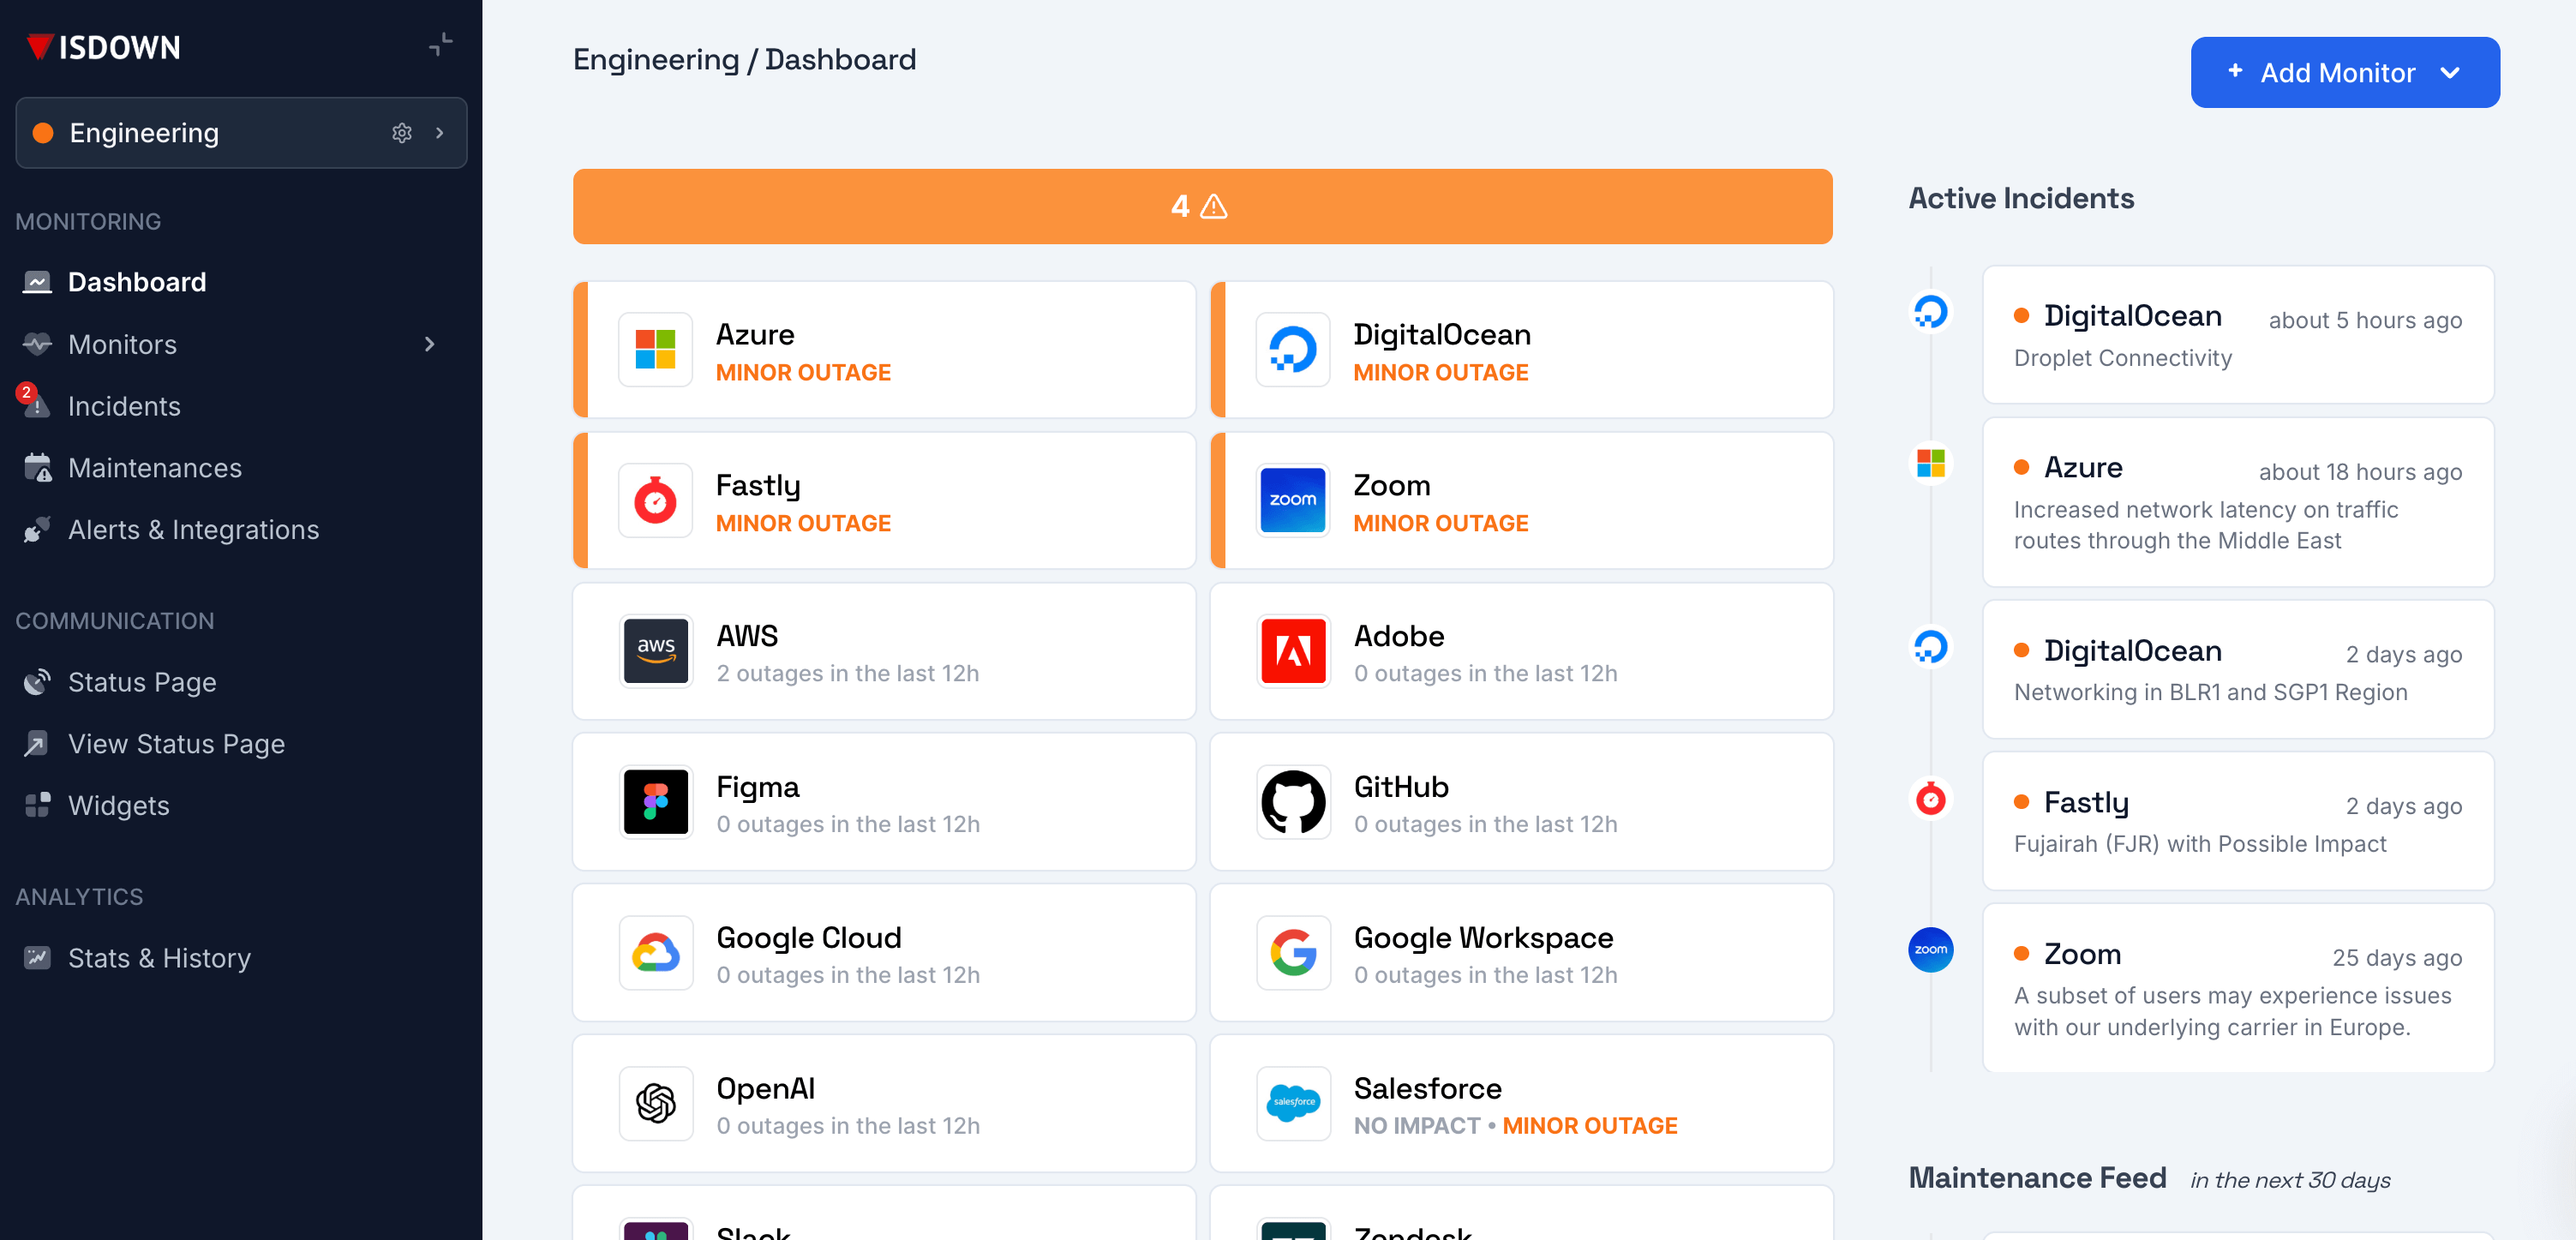2576x1240 pixels.
Task: Click the View Status Page external arrow icon
Action: (x=38, y=744)
